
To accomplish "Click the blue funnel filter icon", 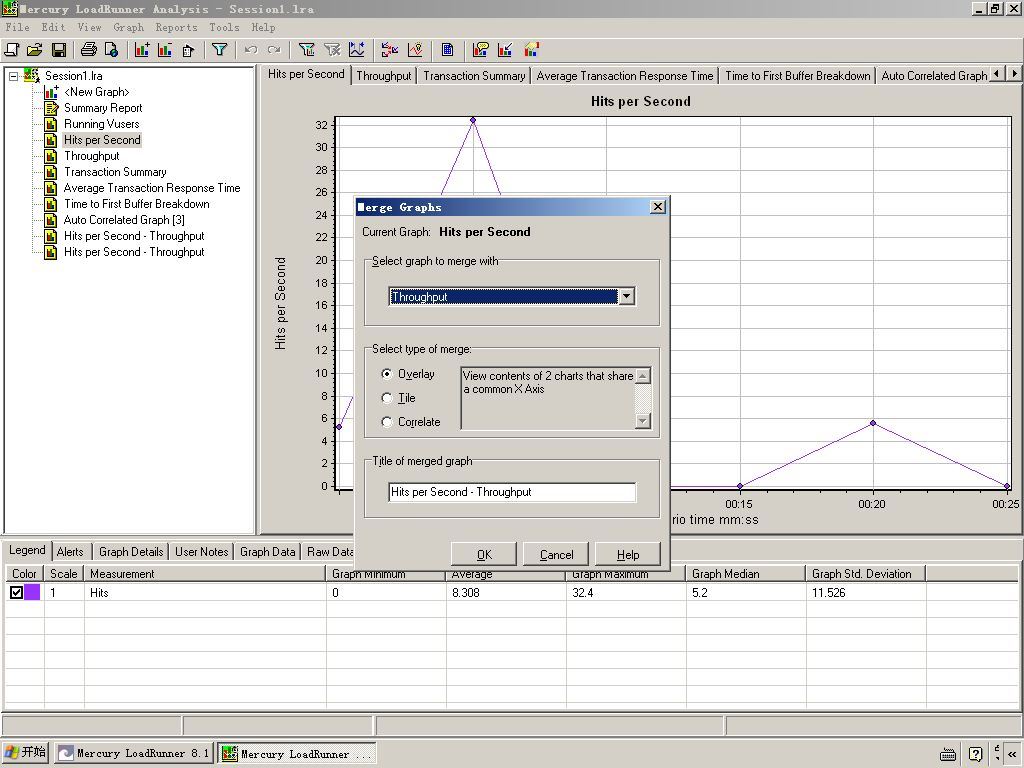I will 219,50.
